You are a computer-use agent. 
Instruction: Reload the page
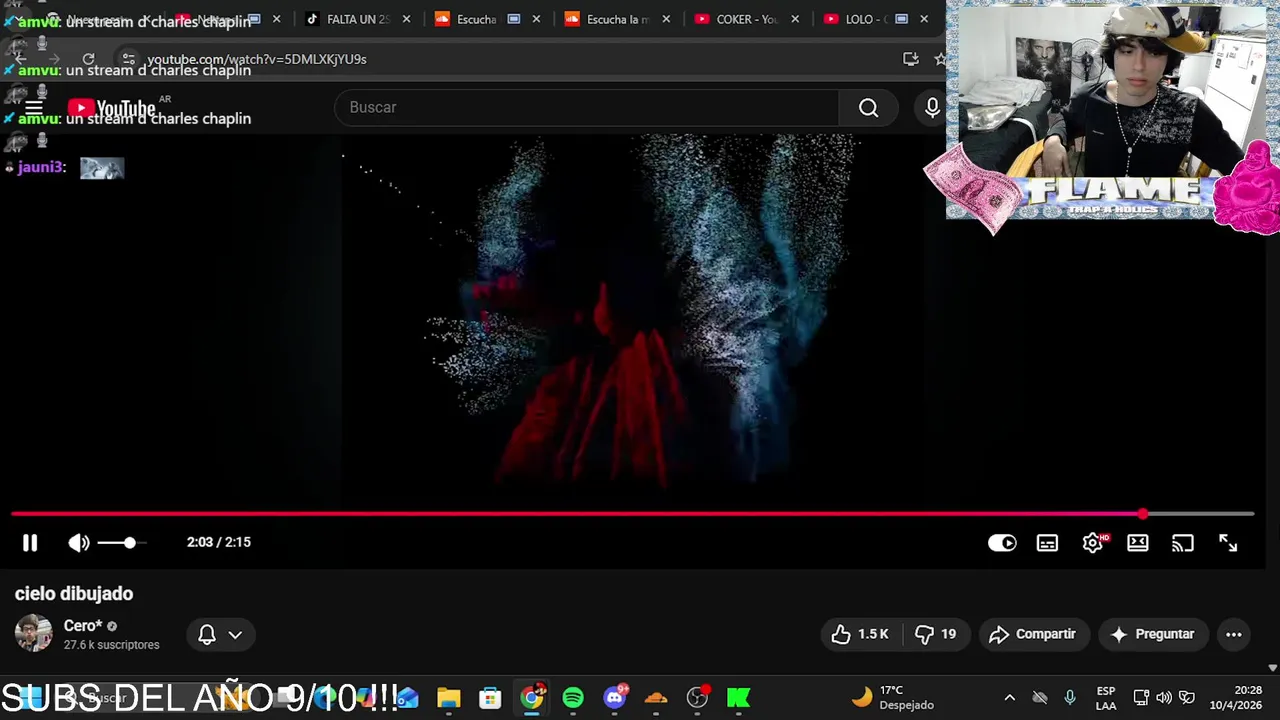pyautogui.click(x=88, y=59)
